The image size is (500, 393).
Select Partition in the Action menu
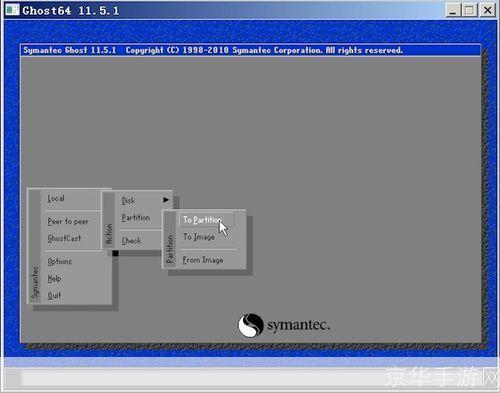[136, 218]
